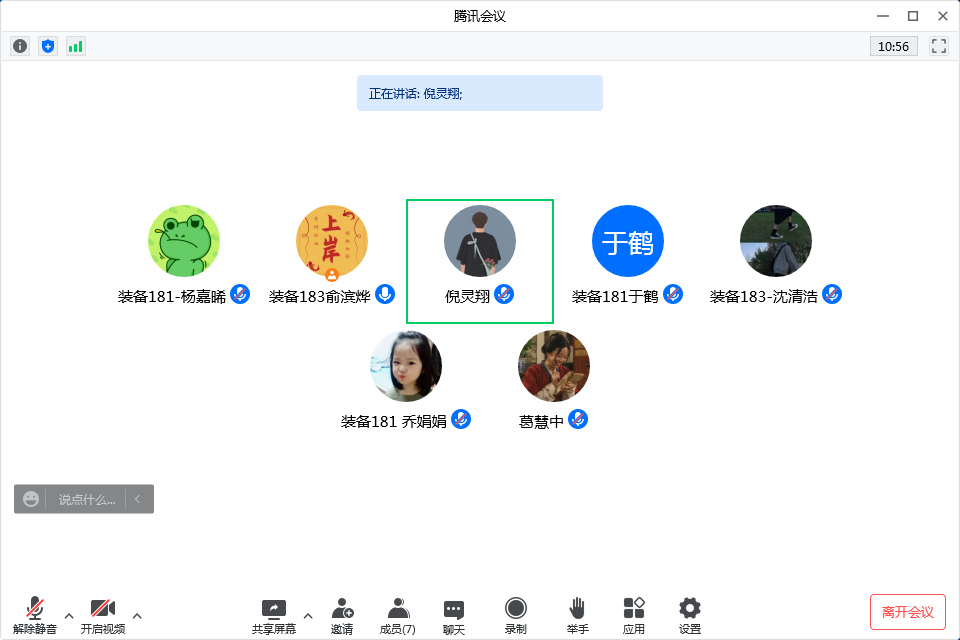Expand video options arrow beside 开启视频
The image size is (960, 640).
(x=137, y=616)
